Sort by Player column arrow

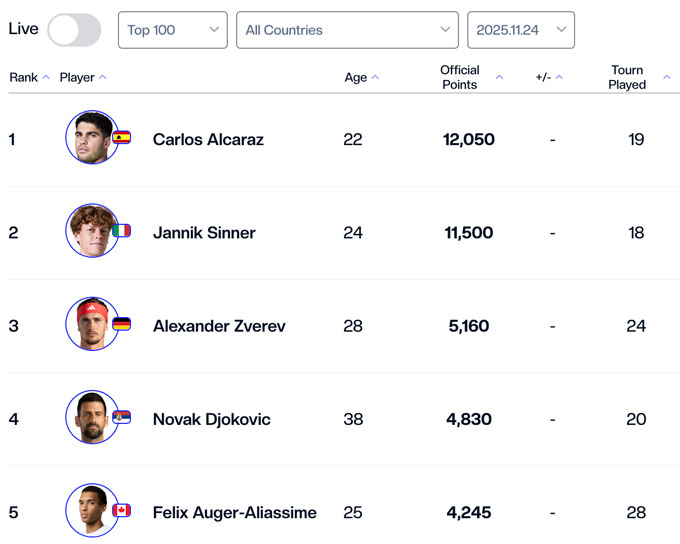pos(103,78)
